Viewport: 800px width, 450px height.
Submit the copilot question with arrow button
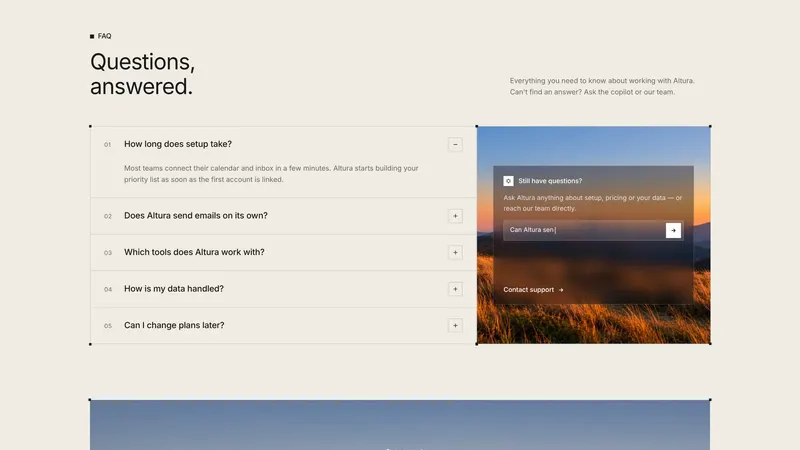coord(673,231)
